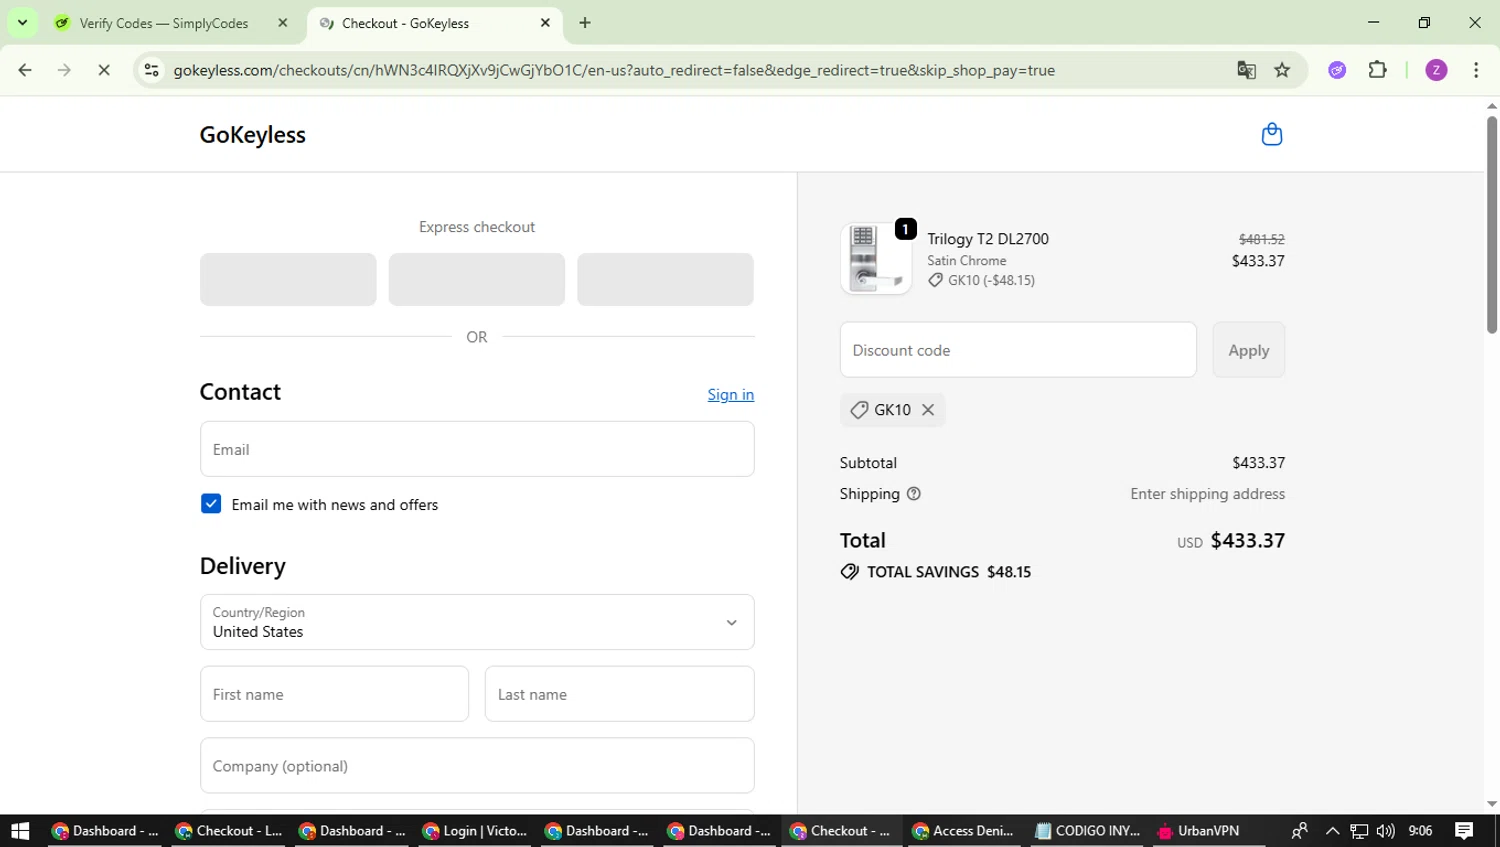Screen dimensions: 1500x847
Task: Open the Google Translate icon in address bar
Action: (x=1246, y=70)
